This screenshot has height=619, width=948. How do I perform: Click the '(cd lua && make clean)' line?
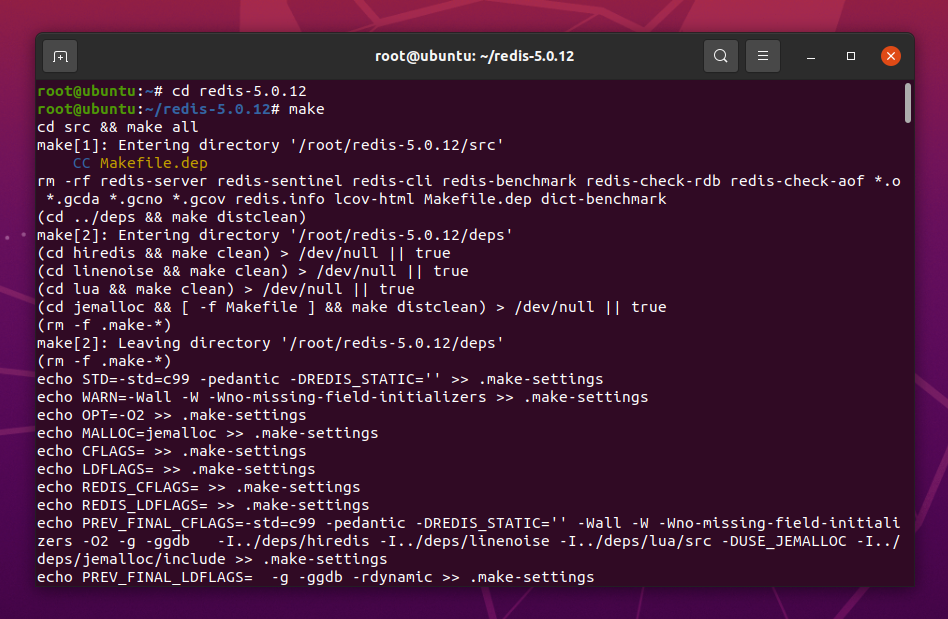click(226, 289)
